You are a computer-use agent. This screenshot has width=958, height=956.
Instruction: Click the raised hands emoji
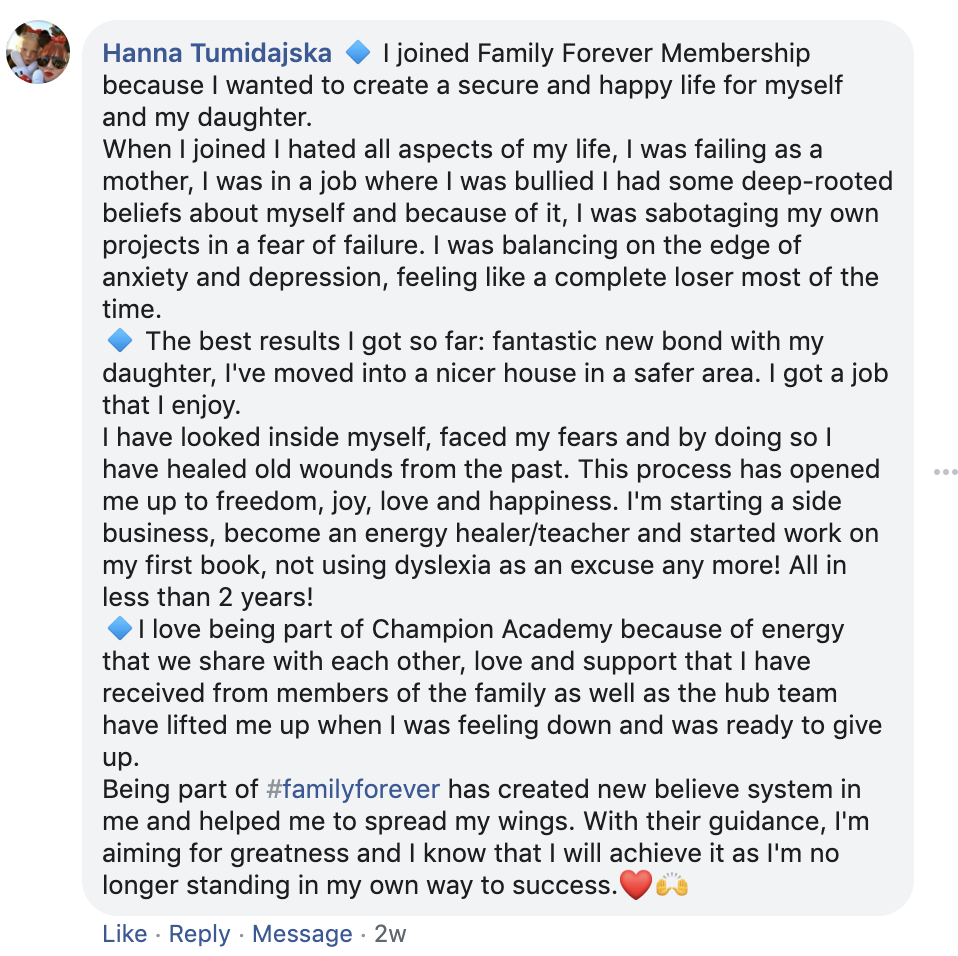point(672,885)
